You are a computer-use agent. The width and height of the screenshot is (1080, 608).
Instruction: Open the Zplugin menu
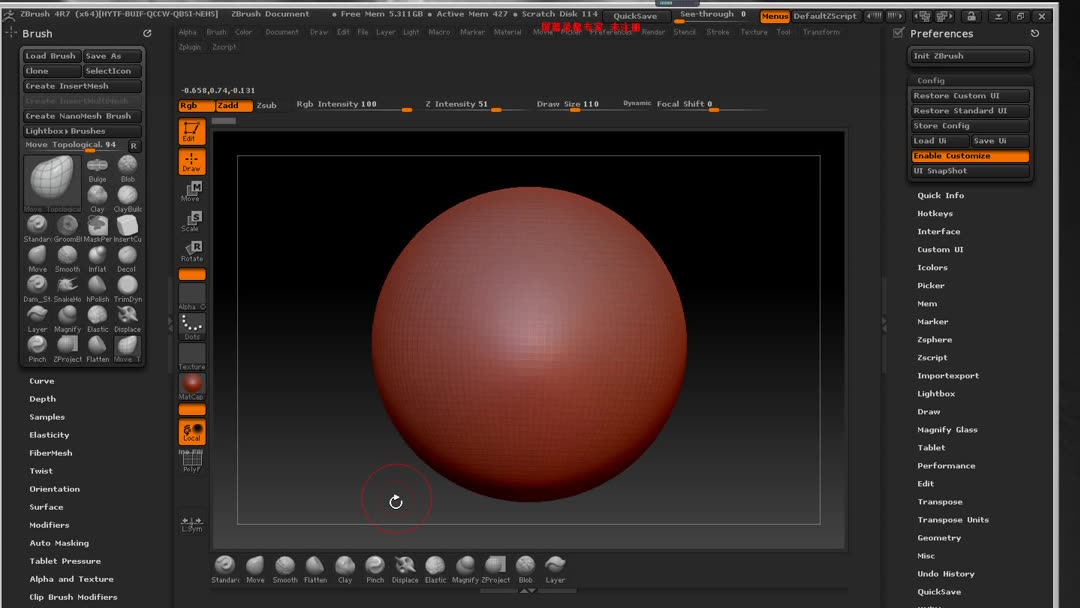pos(190,46)
